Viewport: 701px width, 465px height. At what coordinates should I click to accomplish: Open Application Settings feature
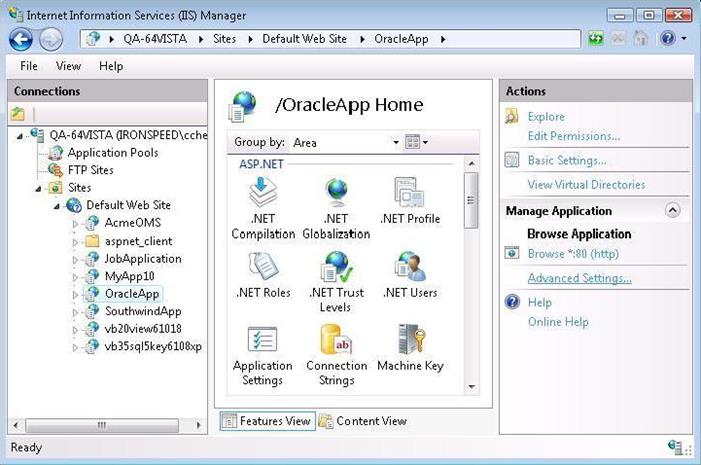point(263,355)
